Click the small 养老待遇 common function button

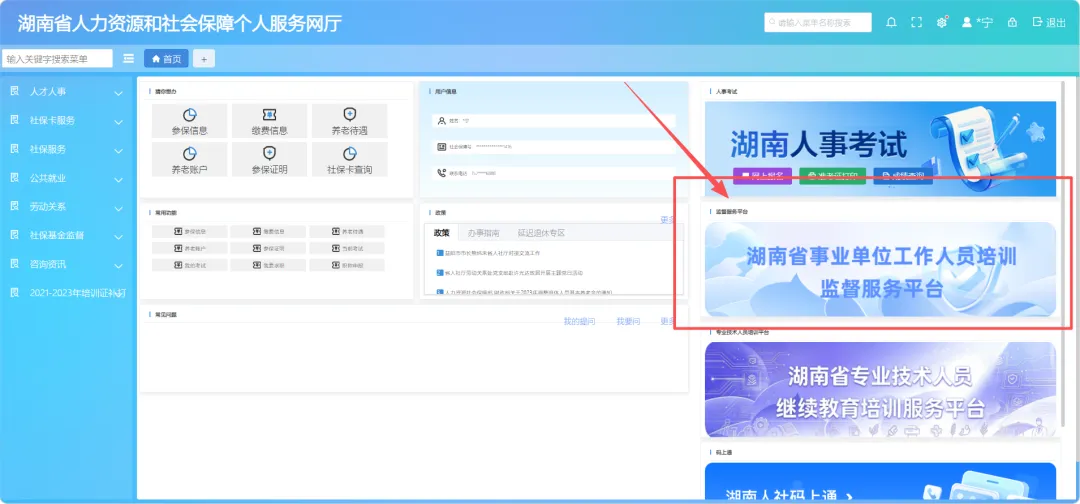(x=347, y=231)
